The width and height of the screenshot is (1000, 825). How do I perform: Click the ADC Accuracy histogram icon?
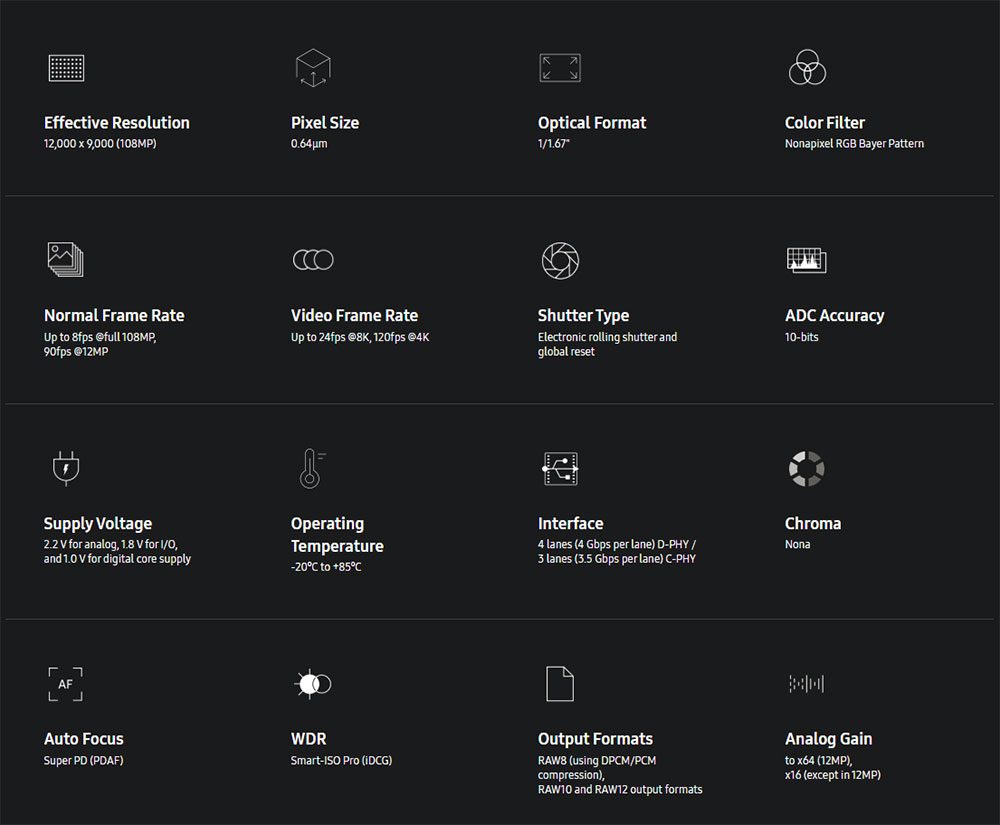pos(806,260)
